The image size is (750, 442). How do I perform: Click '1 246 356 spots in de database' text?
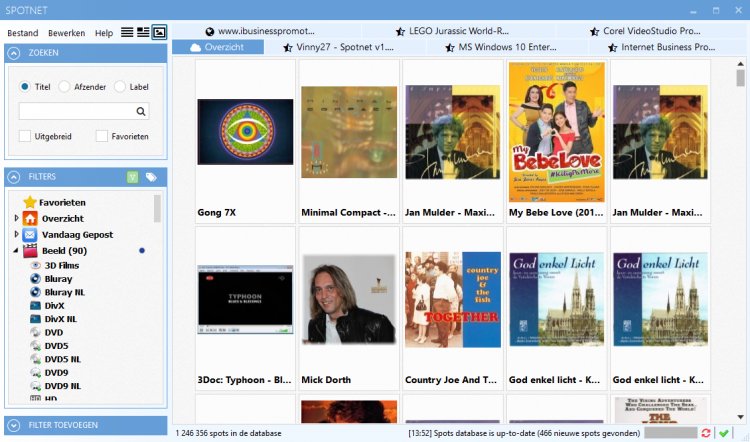tap(228, 433)
